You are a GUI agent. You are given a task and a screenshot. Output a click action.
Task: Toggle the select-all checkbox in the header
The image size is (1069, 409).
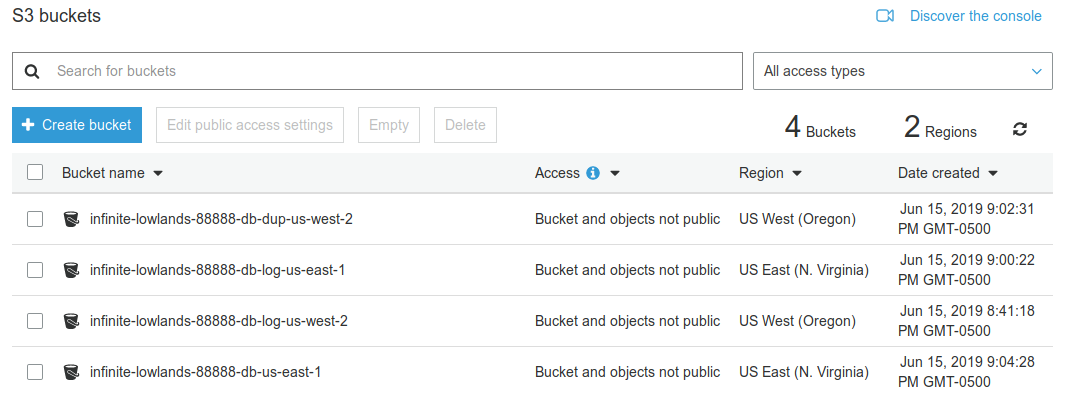coord(35,172)
